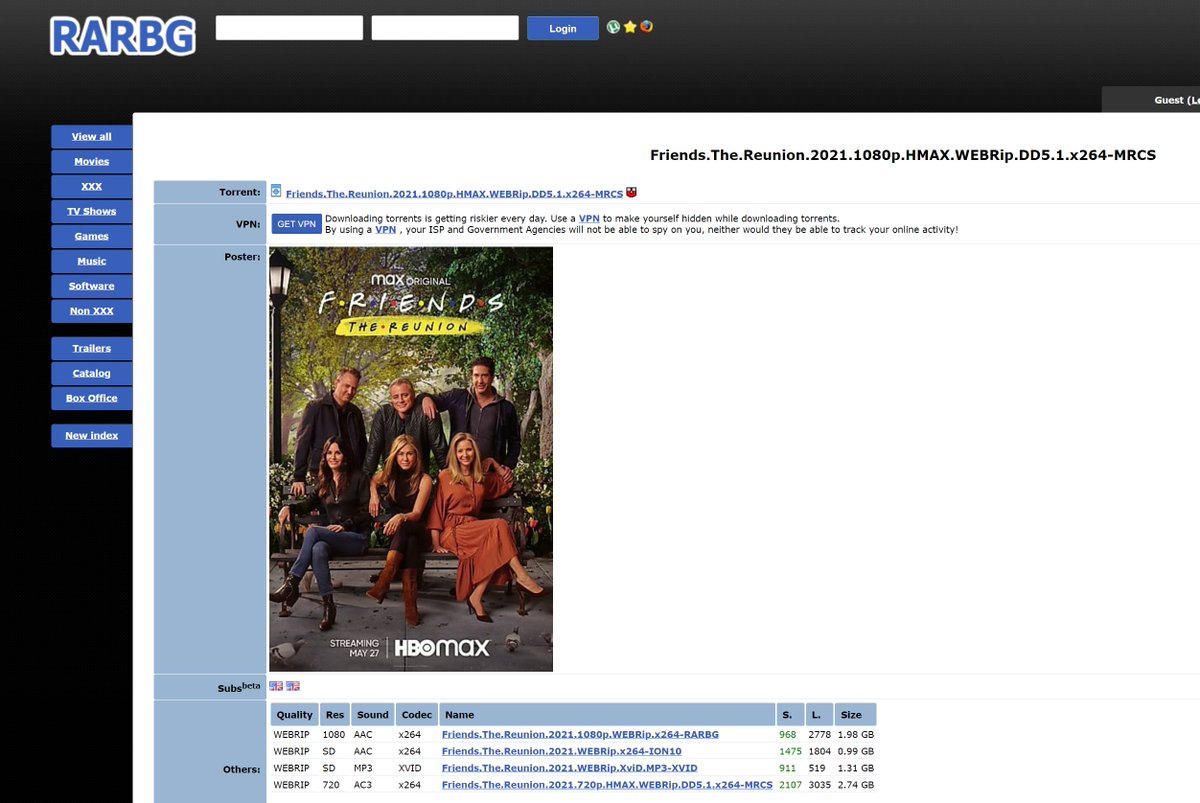Screen dimensions: 1200x803
Task: Click the page title heading text
Action: (x=903, y=155)
